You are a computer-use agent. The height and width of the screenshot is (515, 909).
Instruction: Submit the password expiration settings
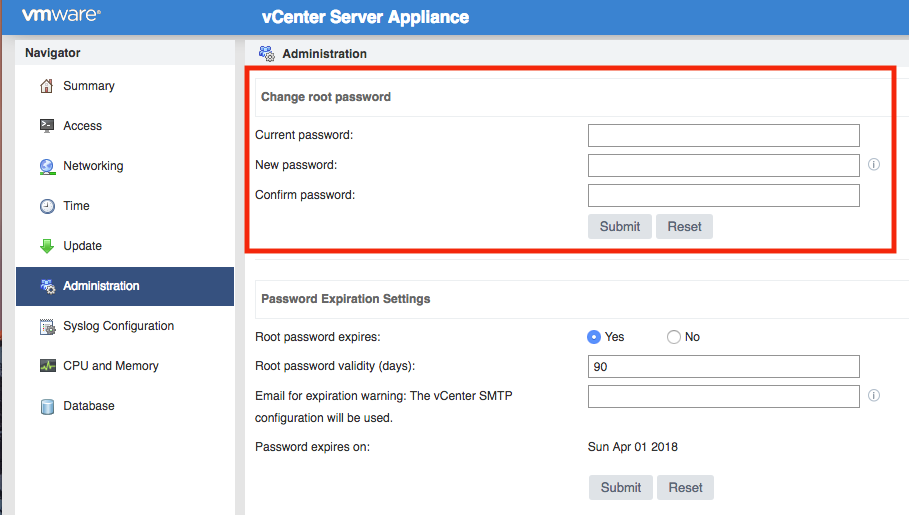pyautogui.click(x=620, y=488)
